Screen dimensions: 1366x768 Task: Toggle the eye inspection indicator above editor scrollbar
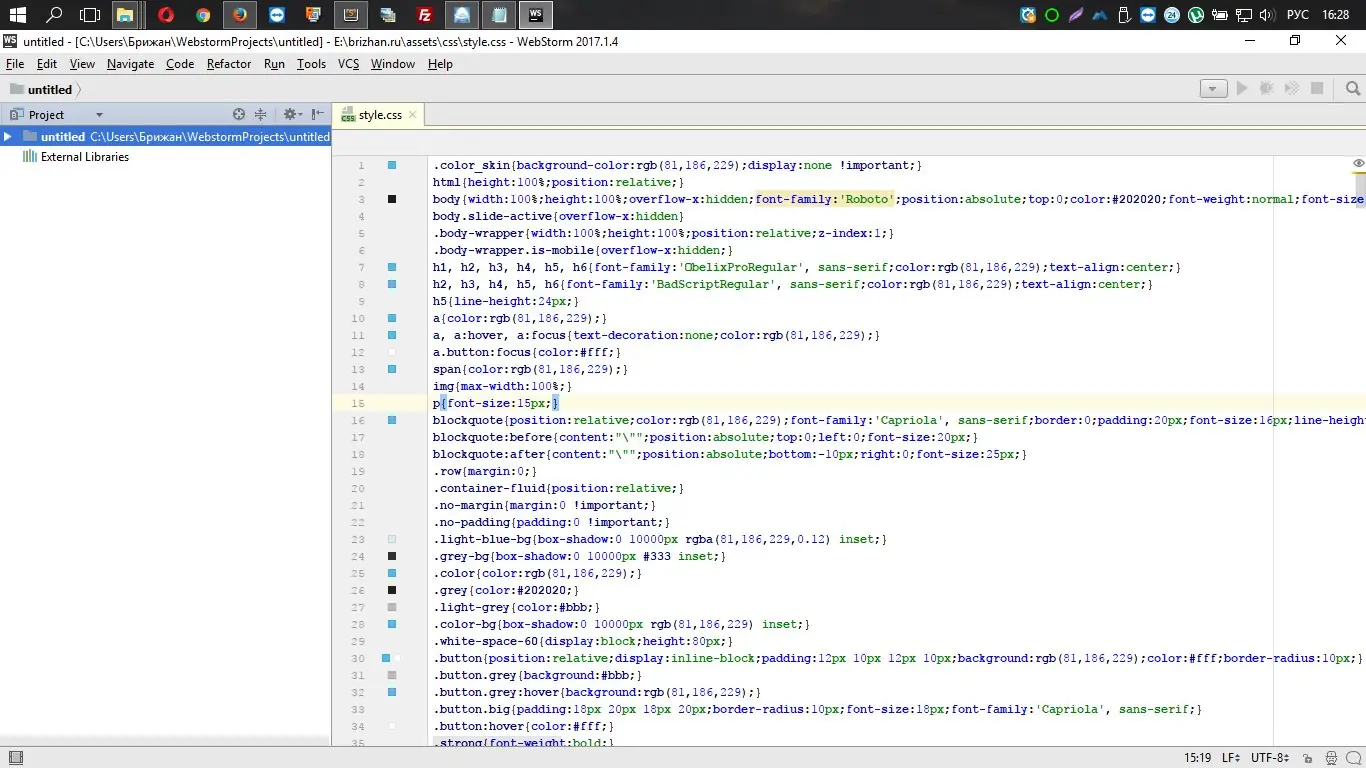click(1358, 163)
